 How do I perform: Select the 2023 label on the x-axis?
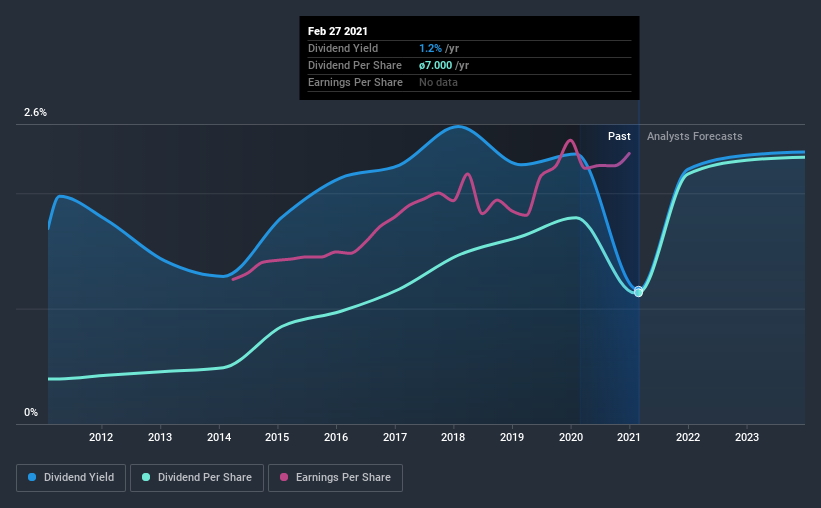747,437
